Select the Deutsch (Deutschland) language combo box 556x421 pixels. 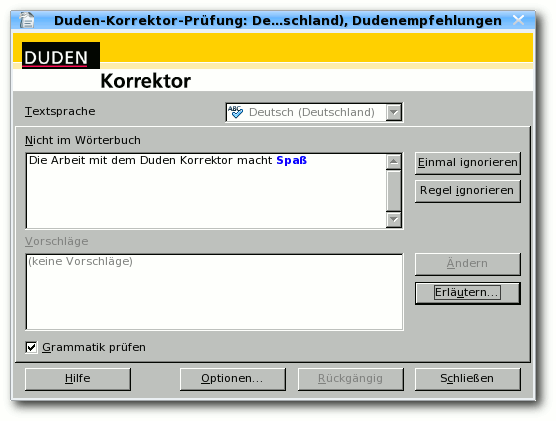[x=314, y=112]
